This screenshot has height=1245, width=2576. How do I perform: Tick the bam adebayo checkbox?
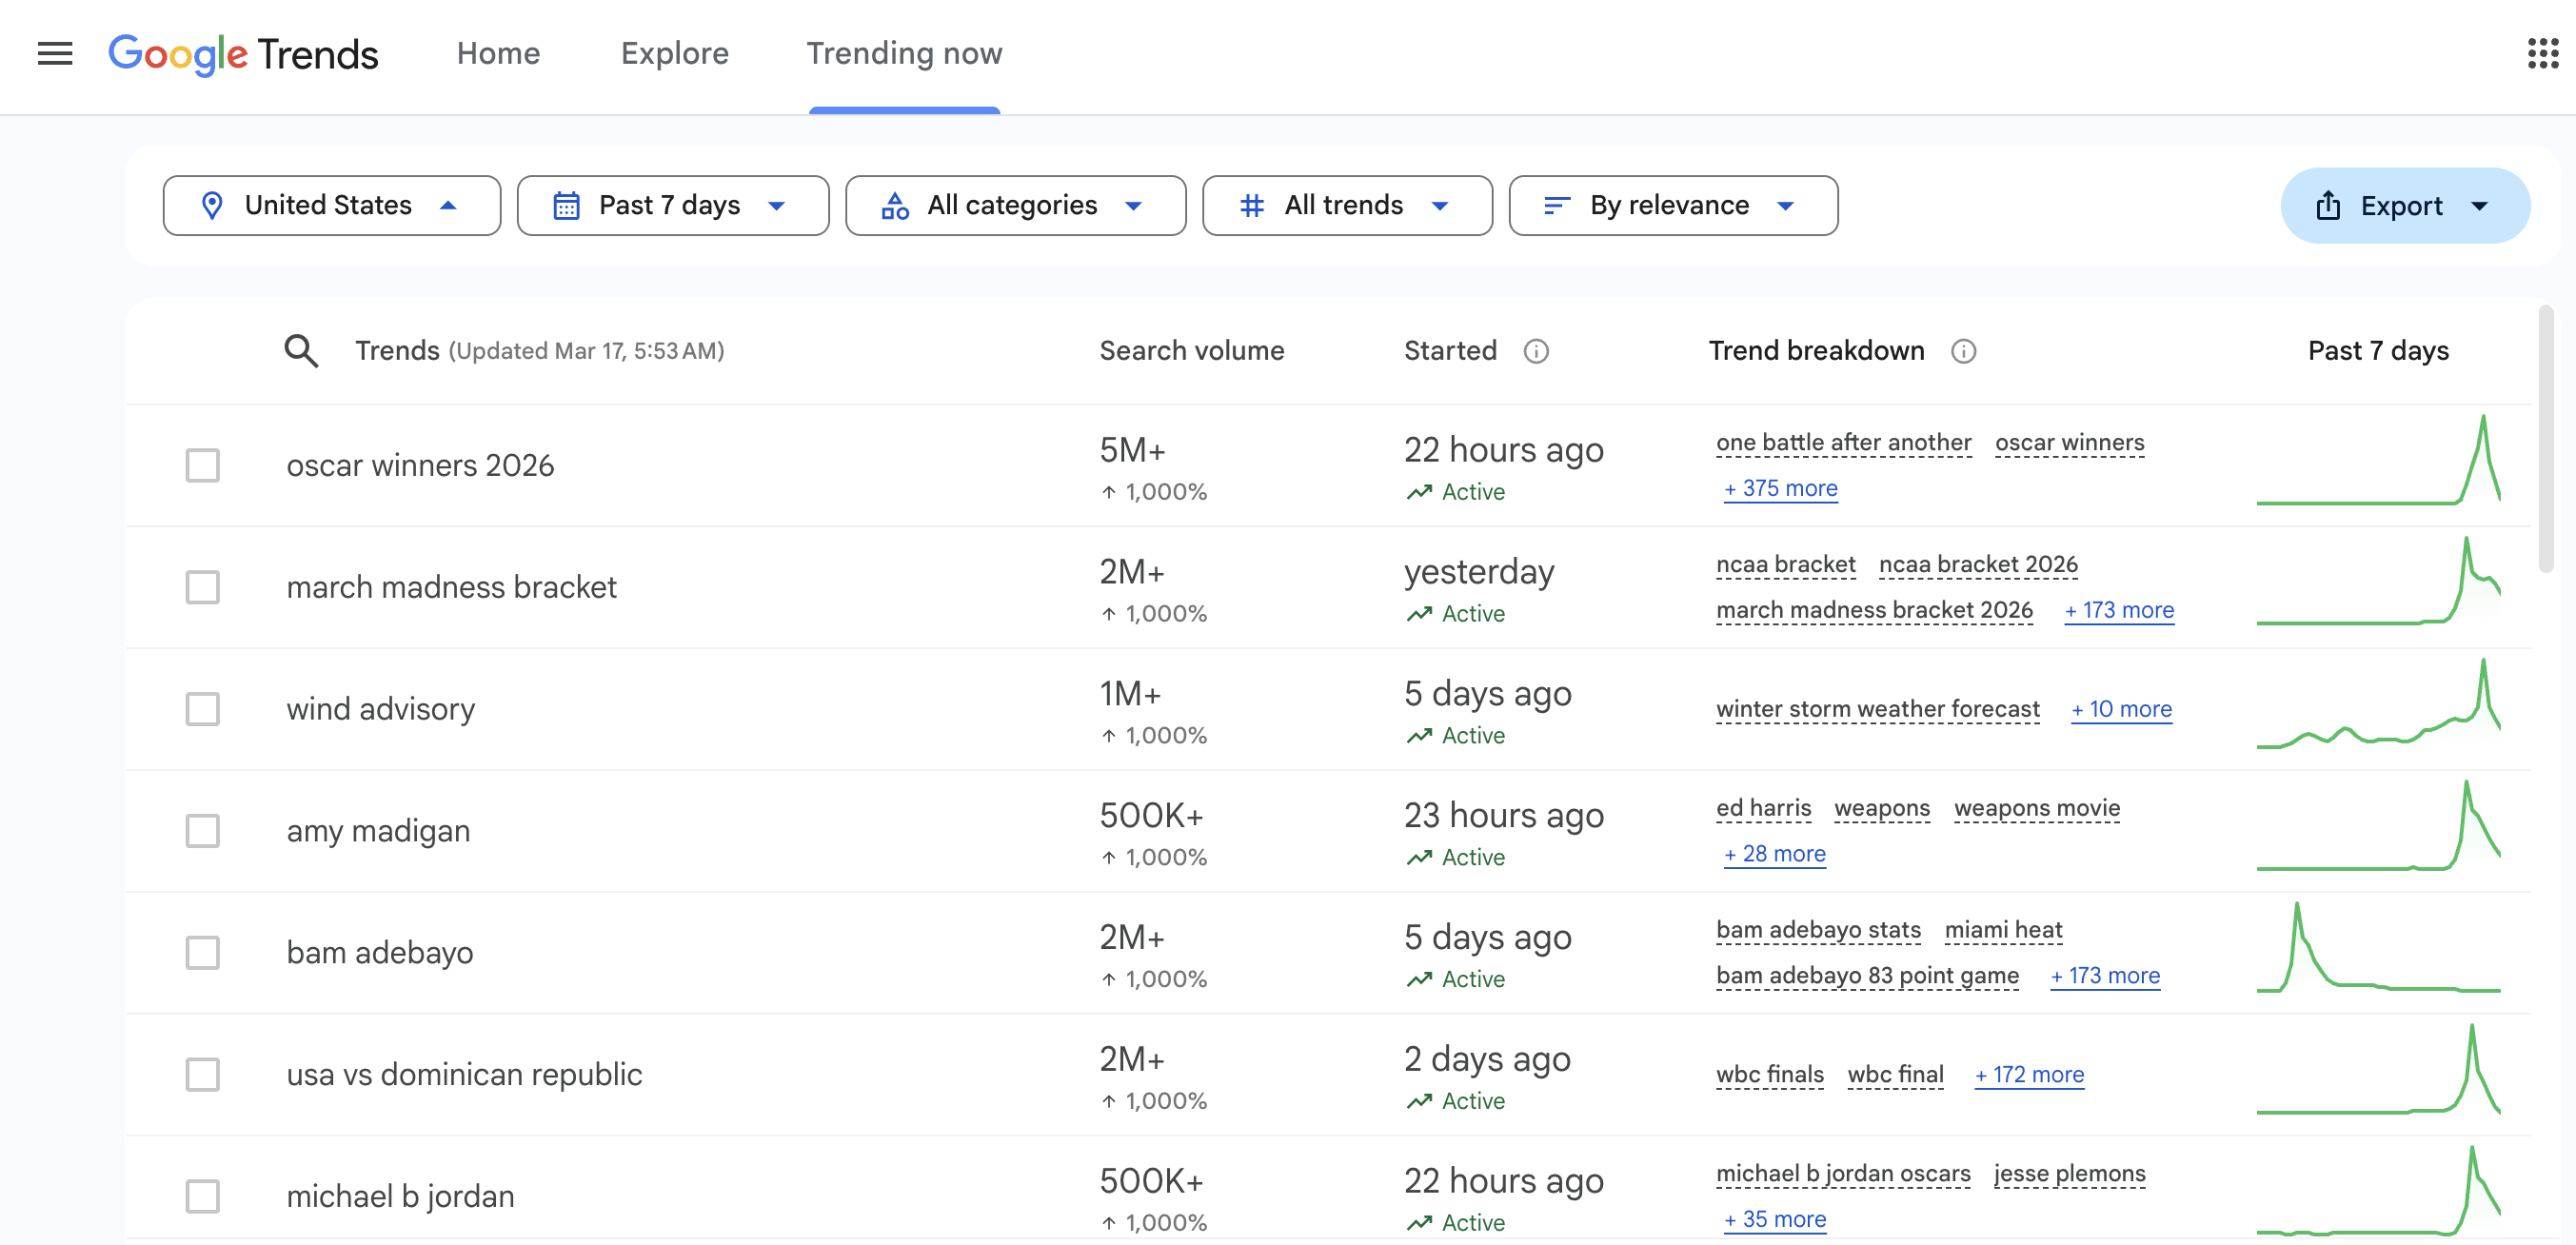203,952
